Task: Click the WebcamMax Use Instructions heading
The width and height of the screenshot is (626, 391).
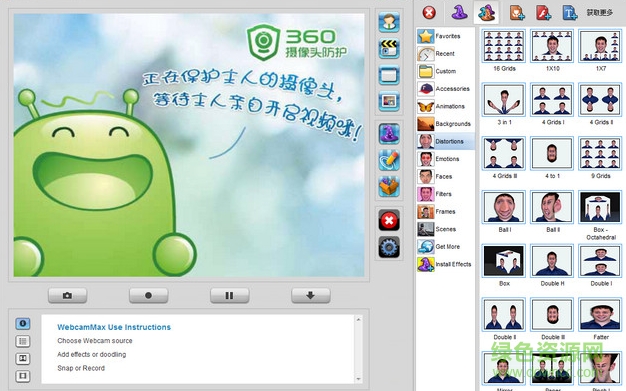Action: tap(114, 327)
